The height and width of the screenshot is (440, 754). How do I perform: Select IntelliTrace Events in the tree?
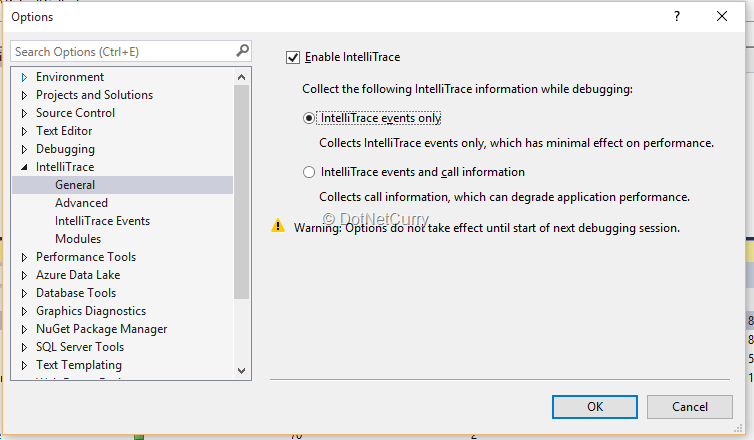tap(102, 221)
